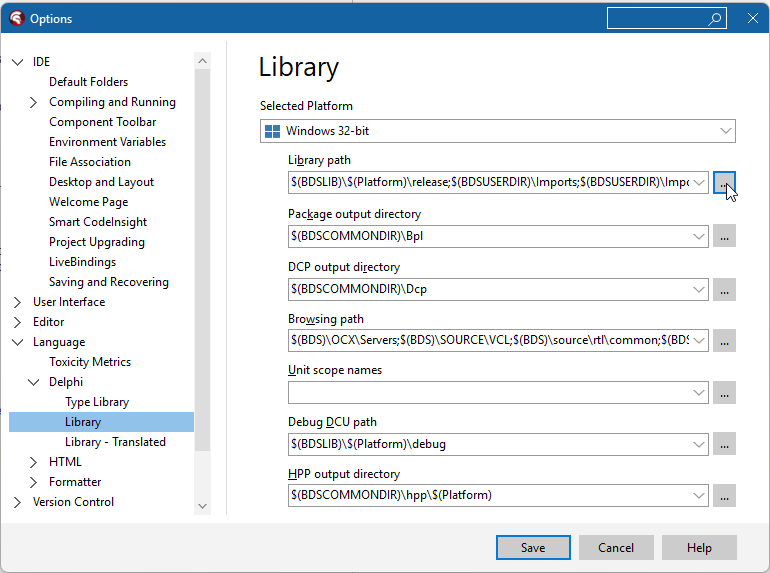770x573 pixels.
Task: Expand Unit scope names dropdown arrow
Action: 699,392
